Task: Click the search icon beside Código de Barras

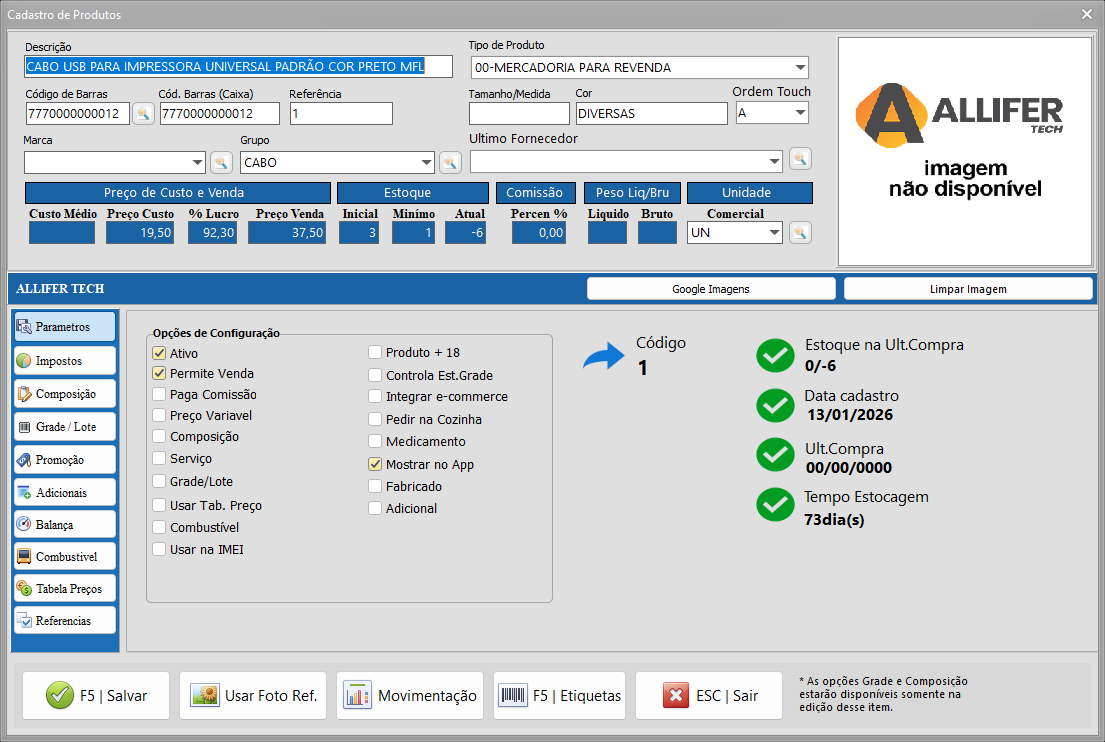Action: coord(143,114)
